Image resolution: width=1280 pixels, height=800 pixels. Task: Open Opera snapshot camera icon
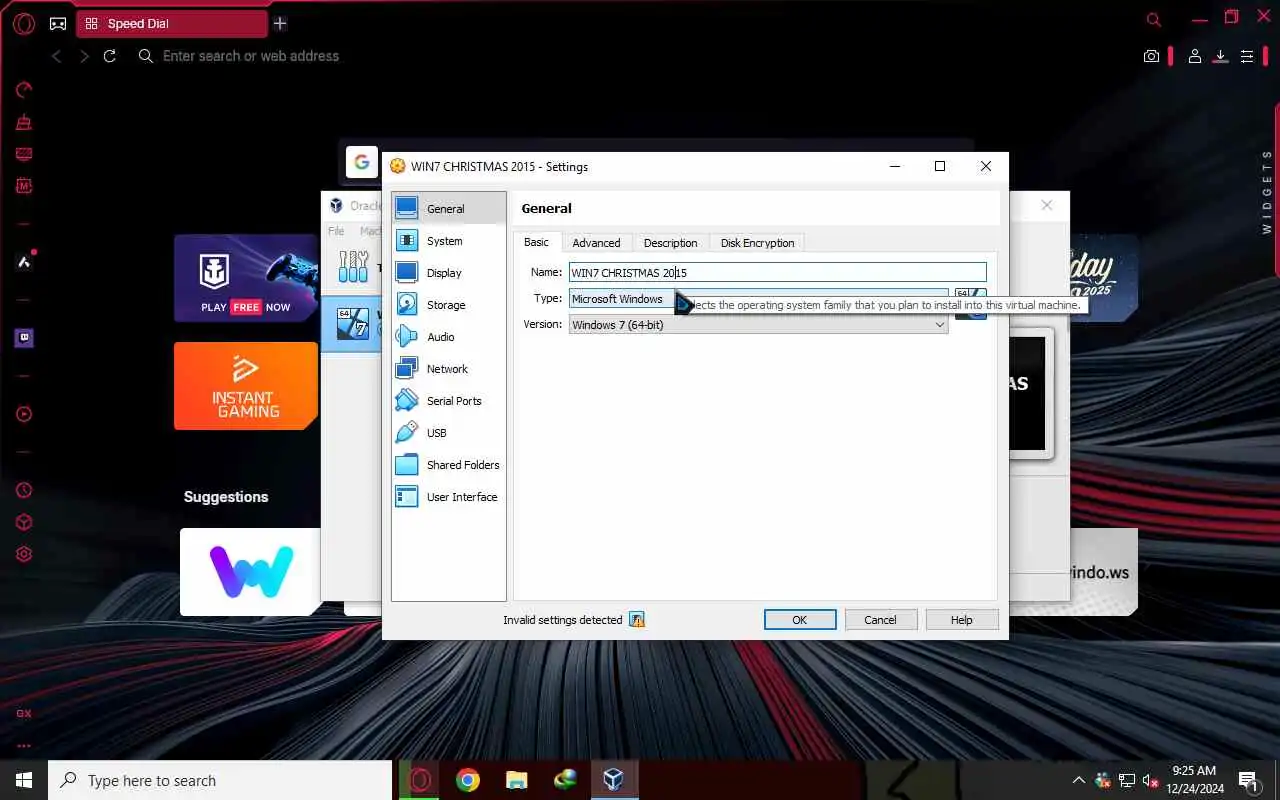pyautogui.click(x=1152, y=57)
